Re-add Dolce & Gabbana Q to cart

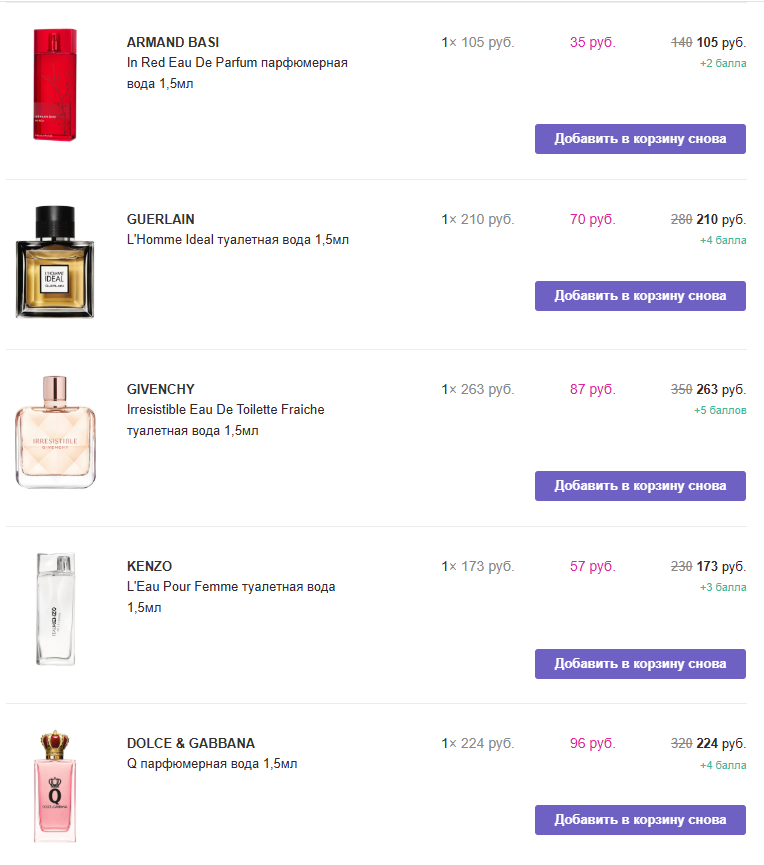pos(640,819)
